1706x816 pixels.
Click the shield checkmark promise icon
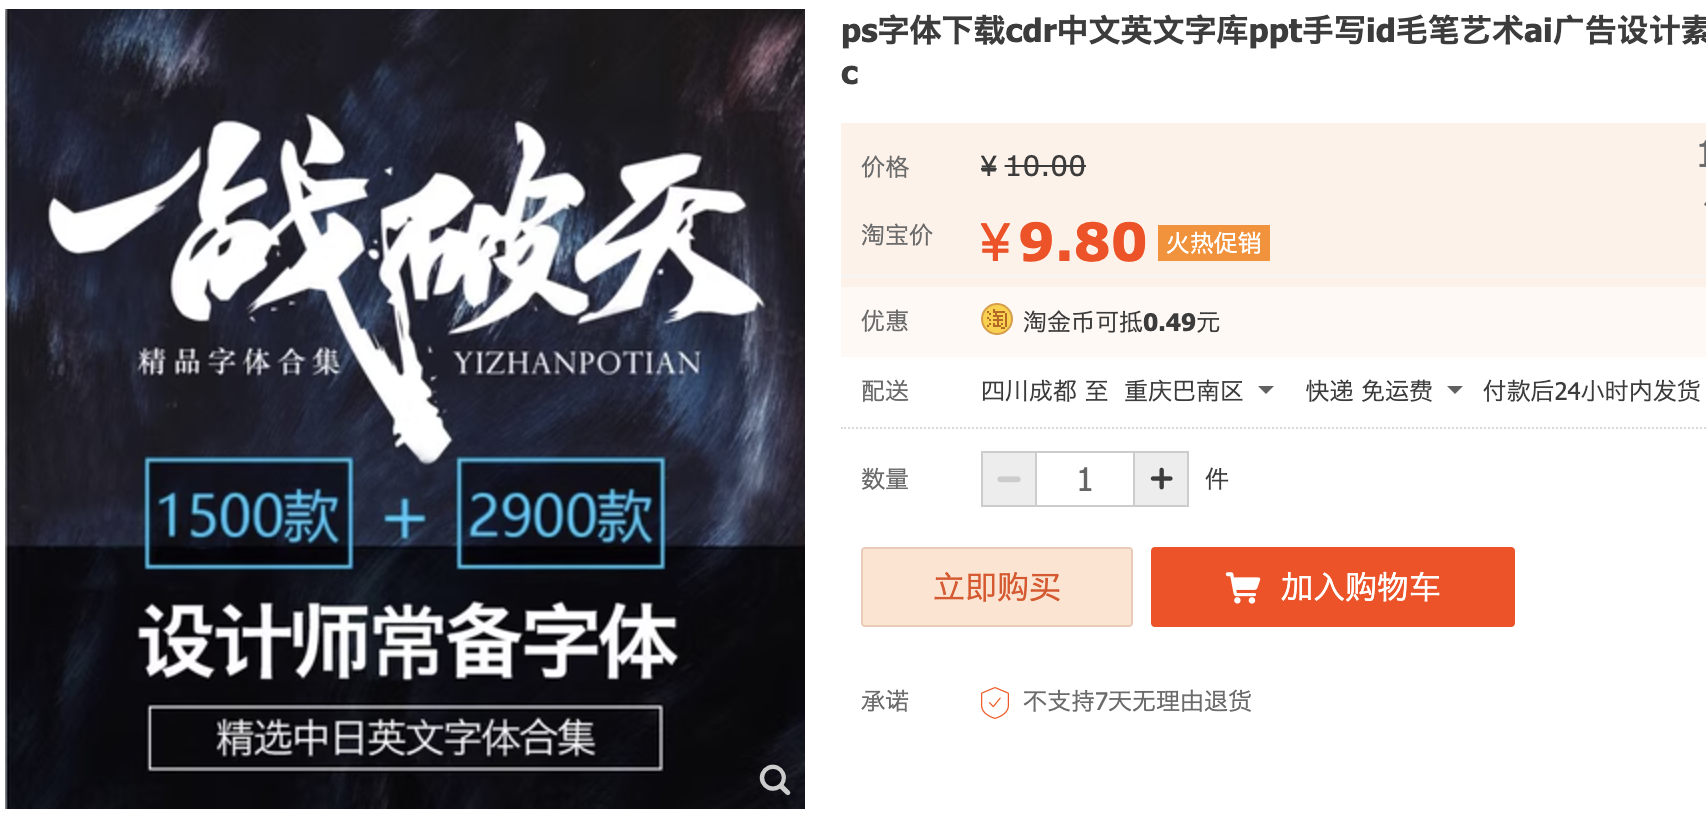tap(994, 702)
